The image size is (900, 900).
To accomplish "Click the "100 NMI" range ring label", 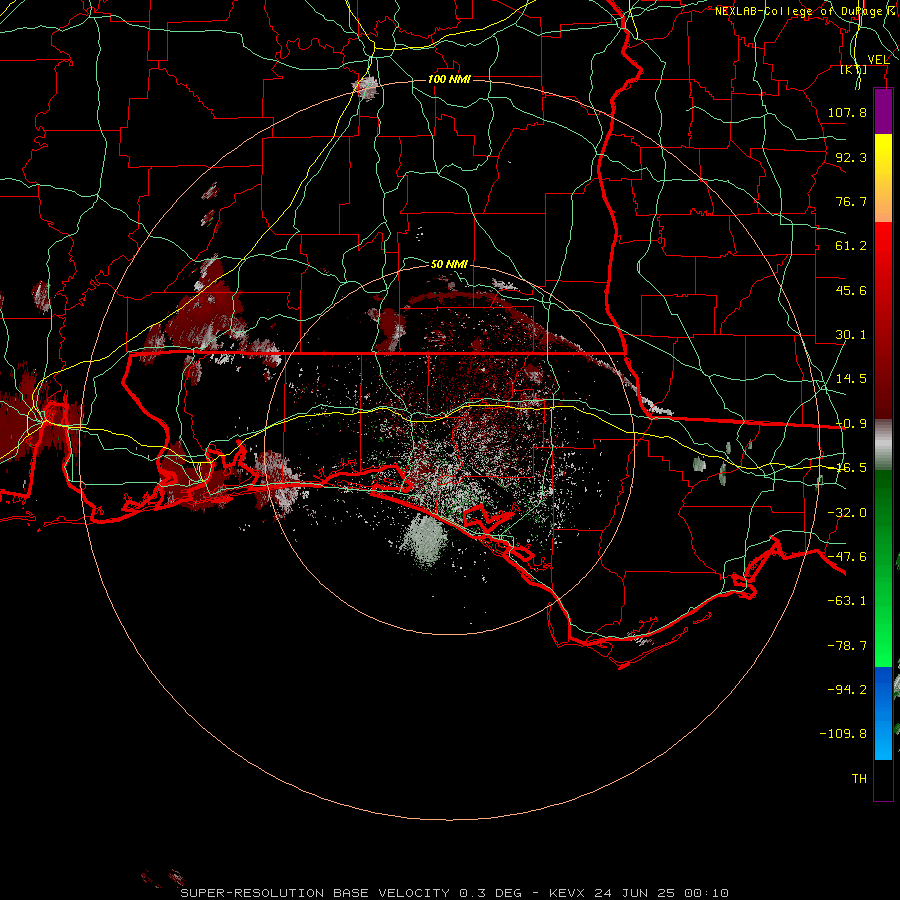I will [449, 79].
